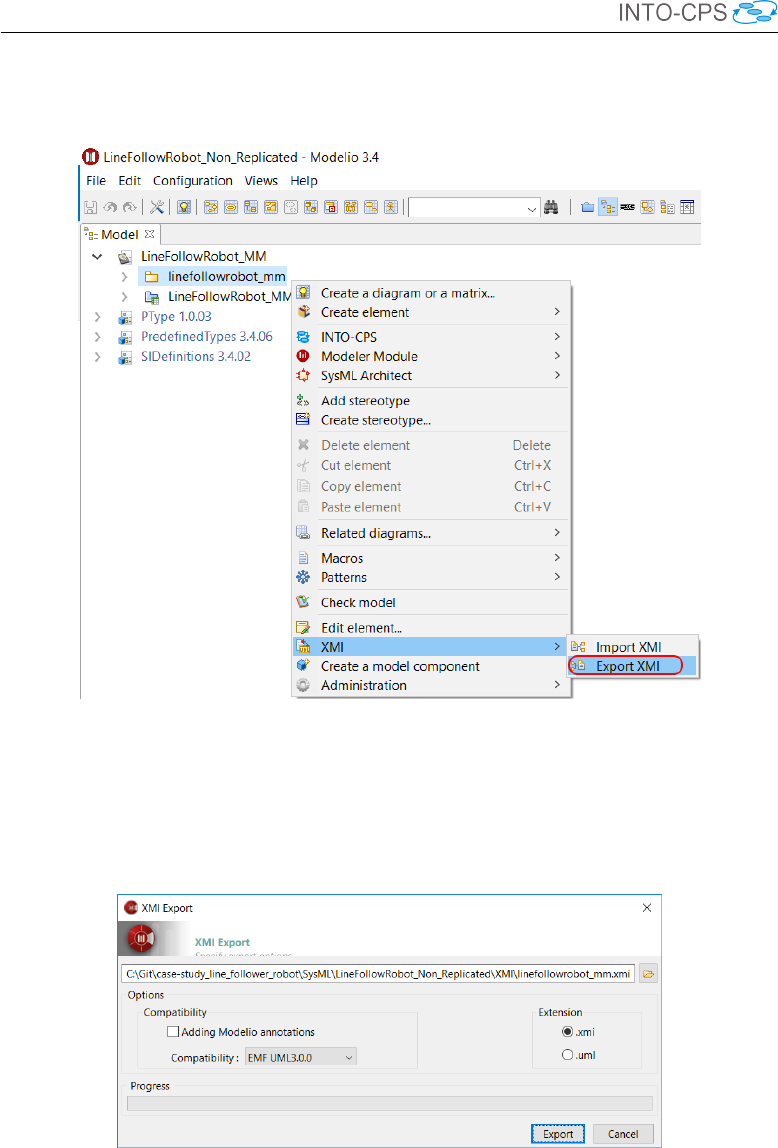Click the Related diagrams icon
778x1148 pixels.
point(303,533)
